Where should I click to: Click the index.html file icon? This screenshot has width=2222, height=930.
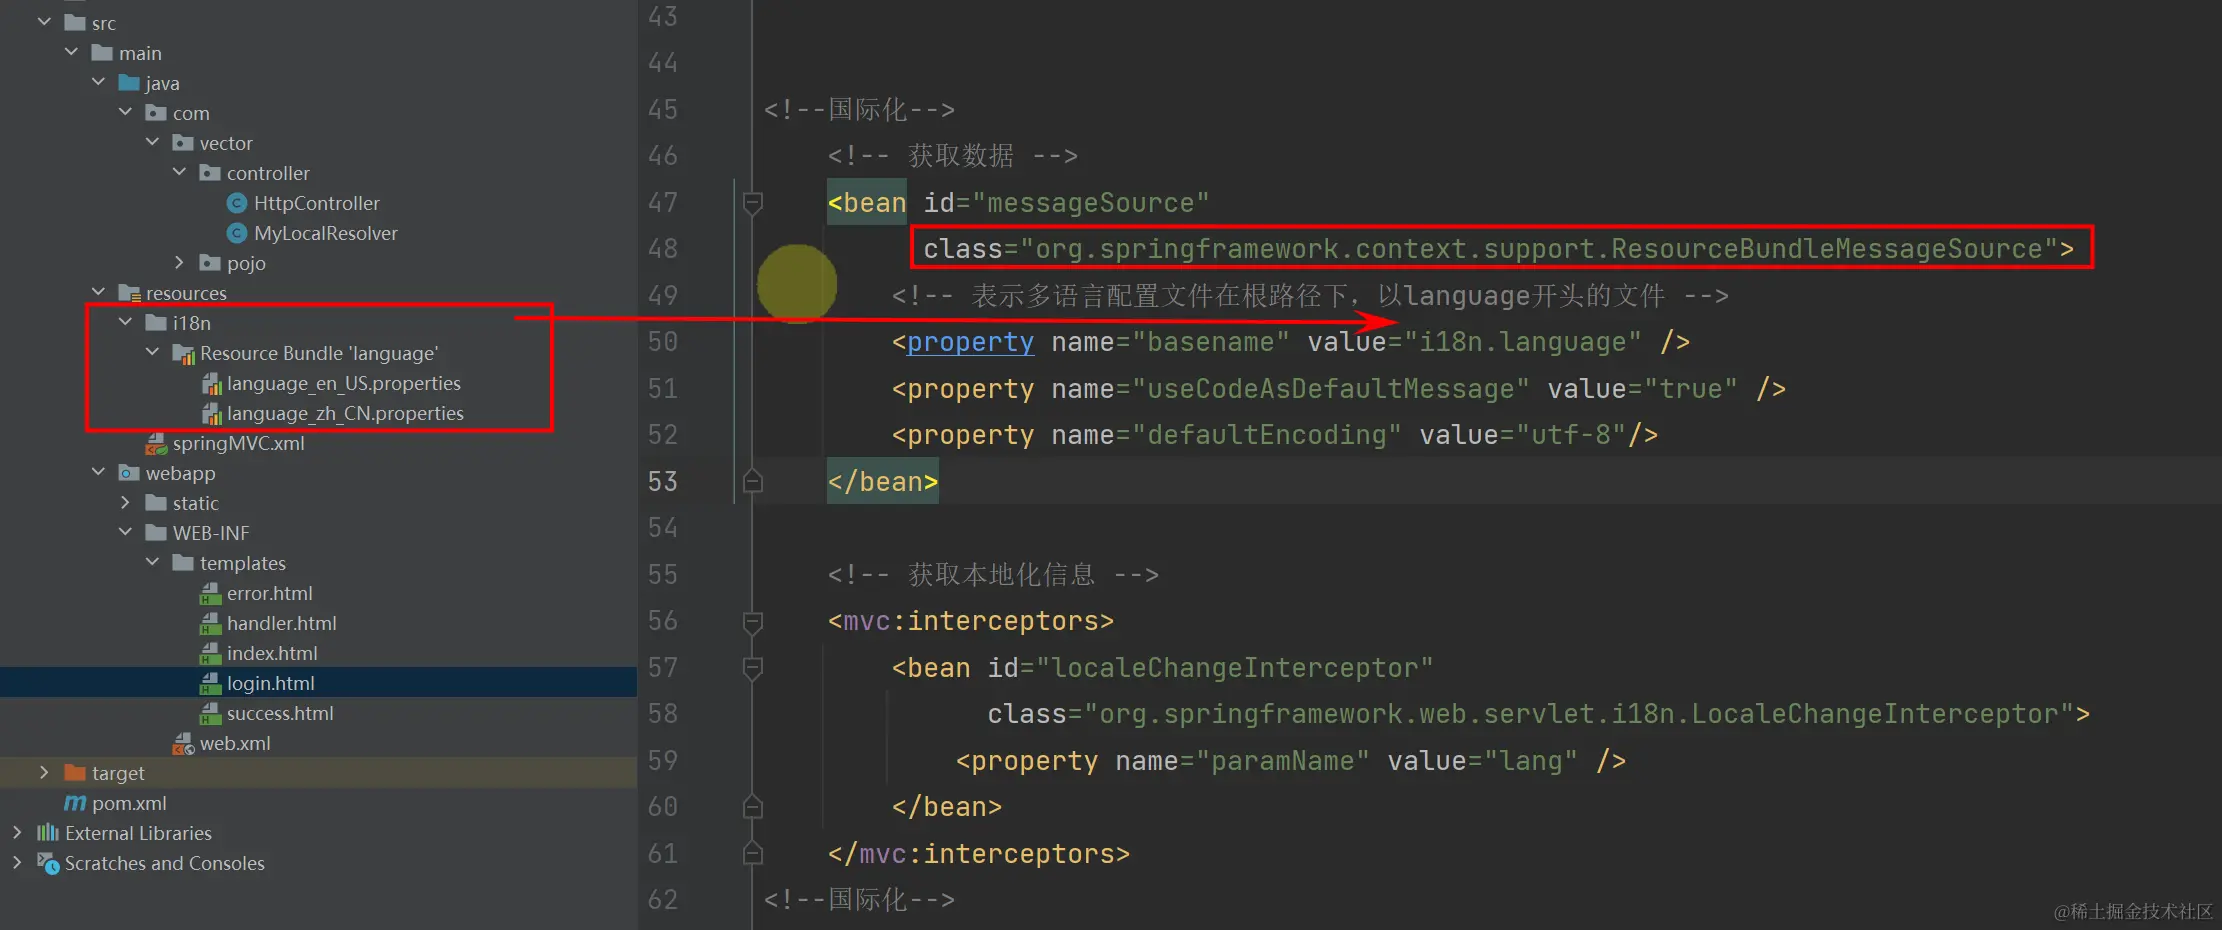pyautogui.click(x=210, y=654)
